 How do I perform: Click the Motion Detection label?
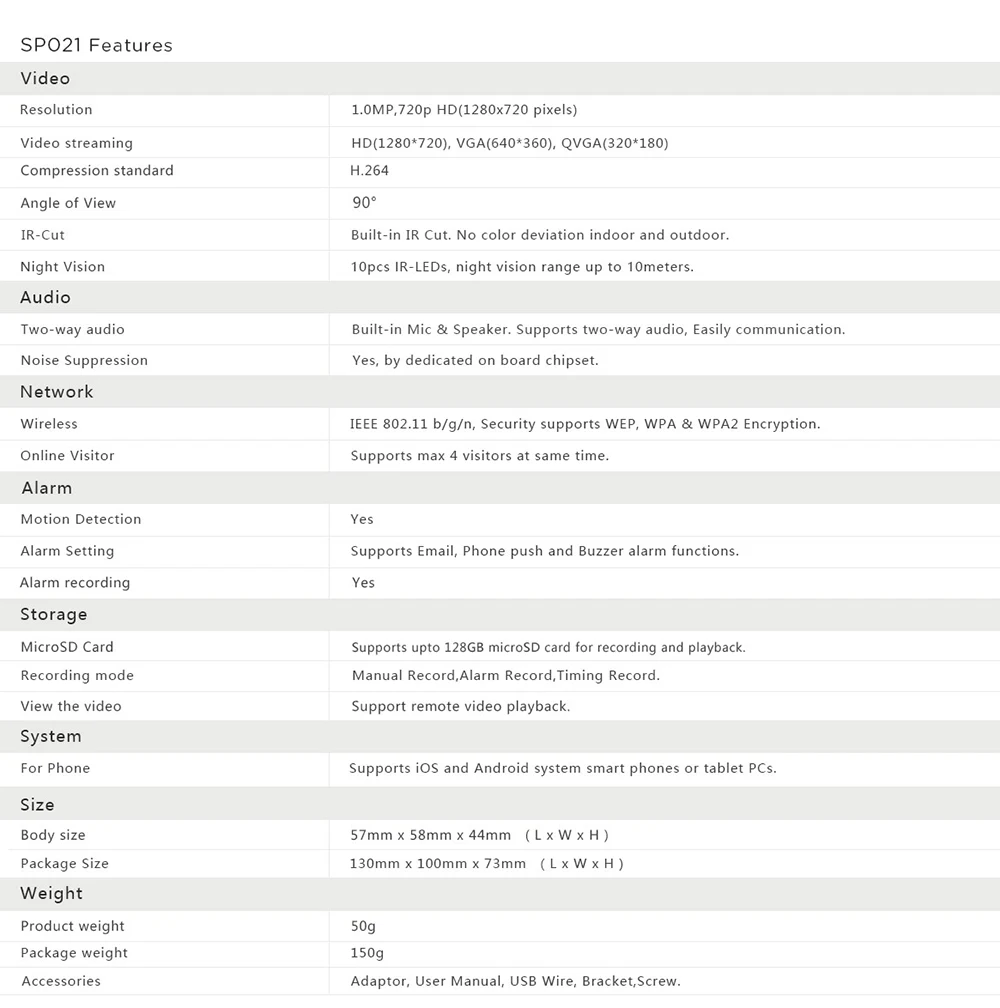tap(81, 519)
